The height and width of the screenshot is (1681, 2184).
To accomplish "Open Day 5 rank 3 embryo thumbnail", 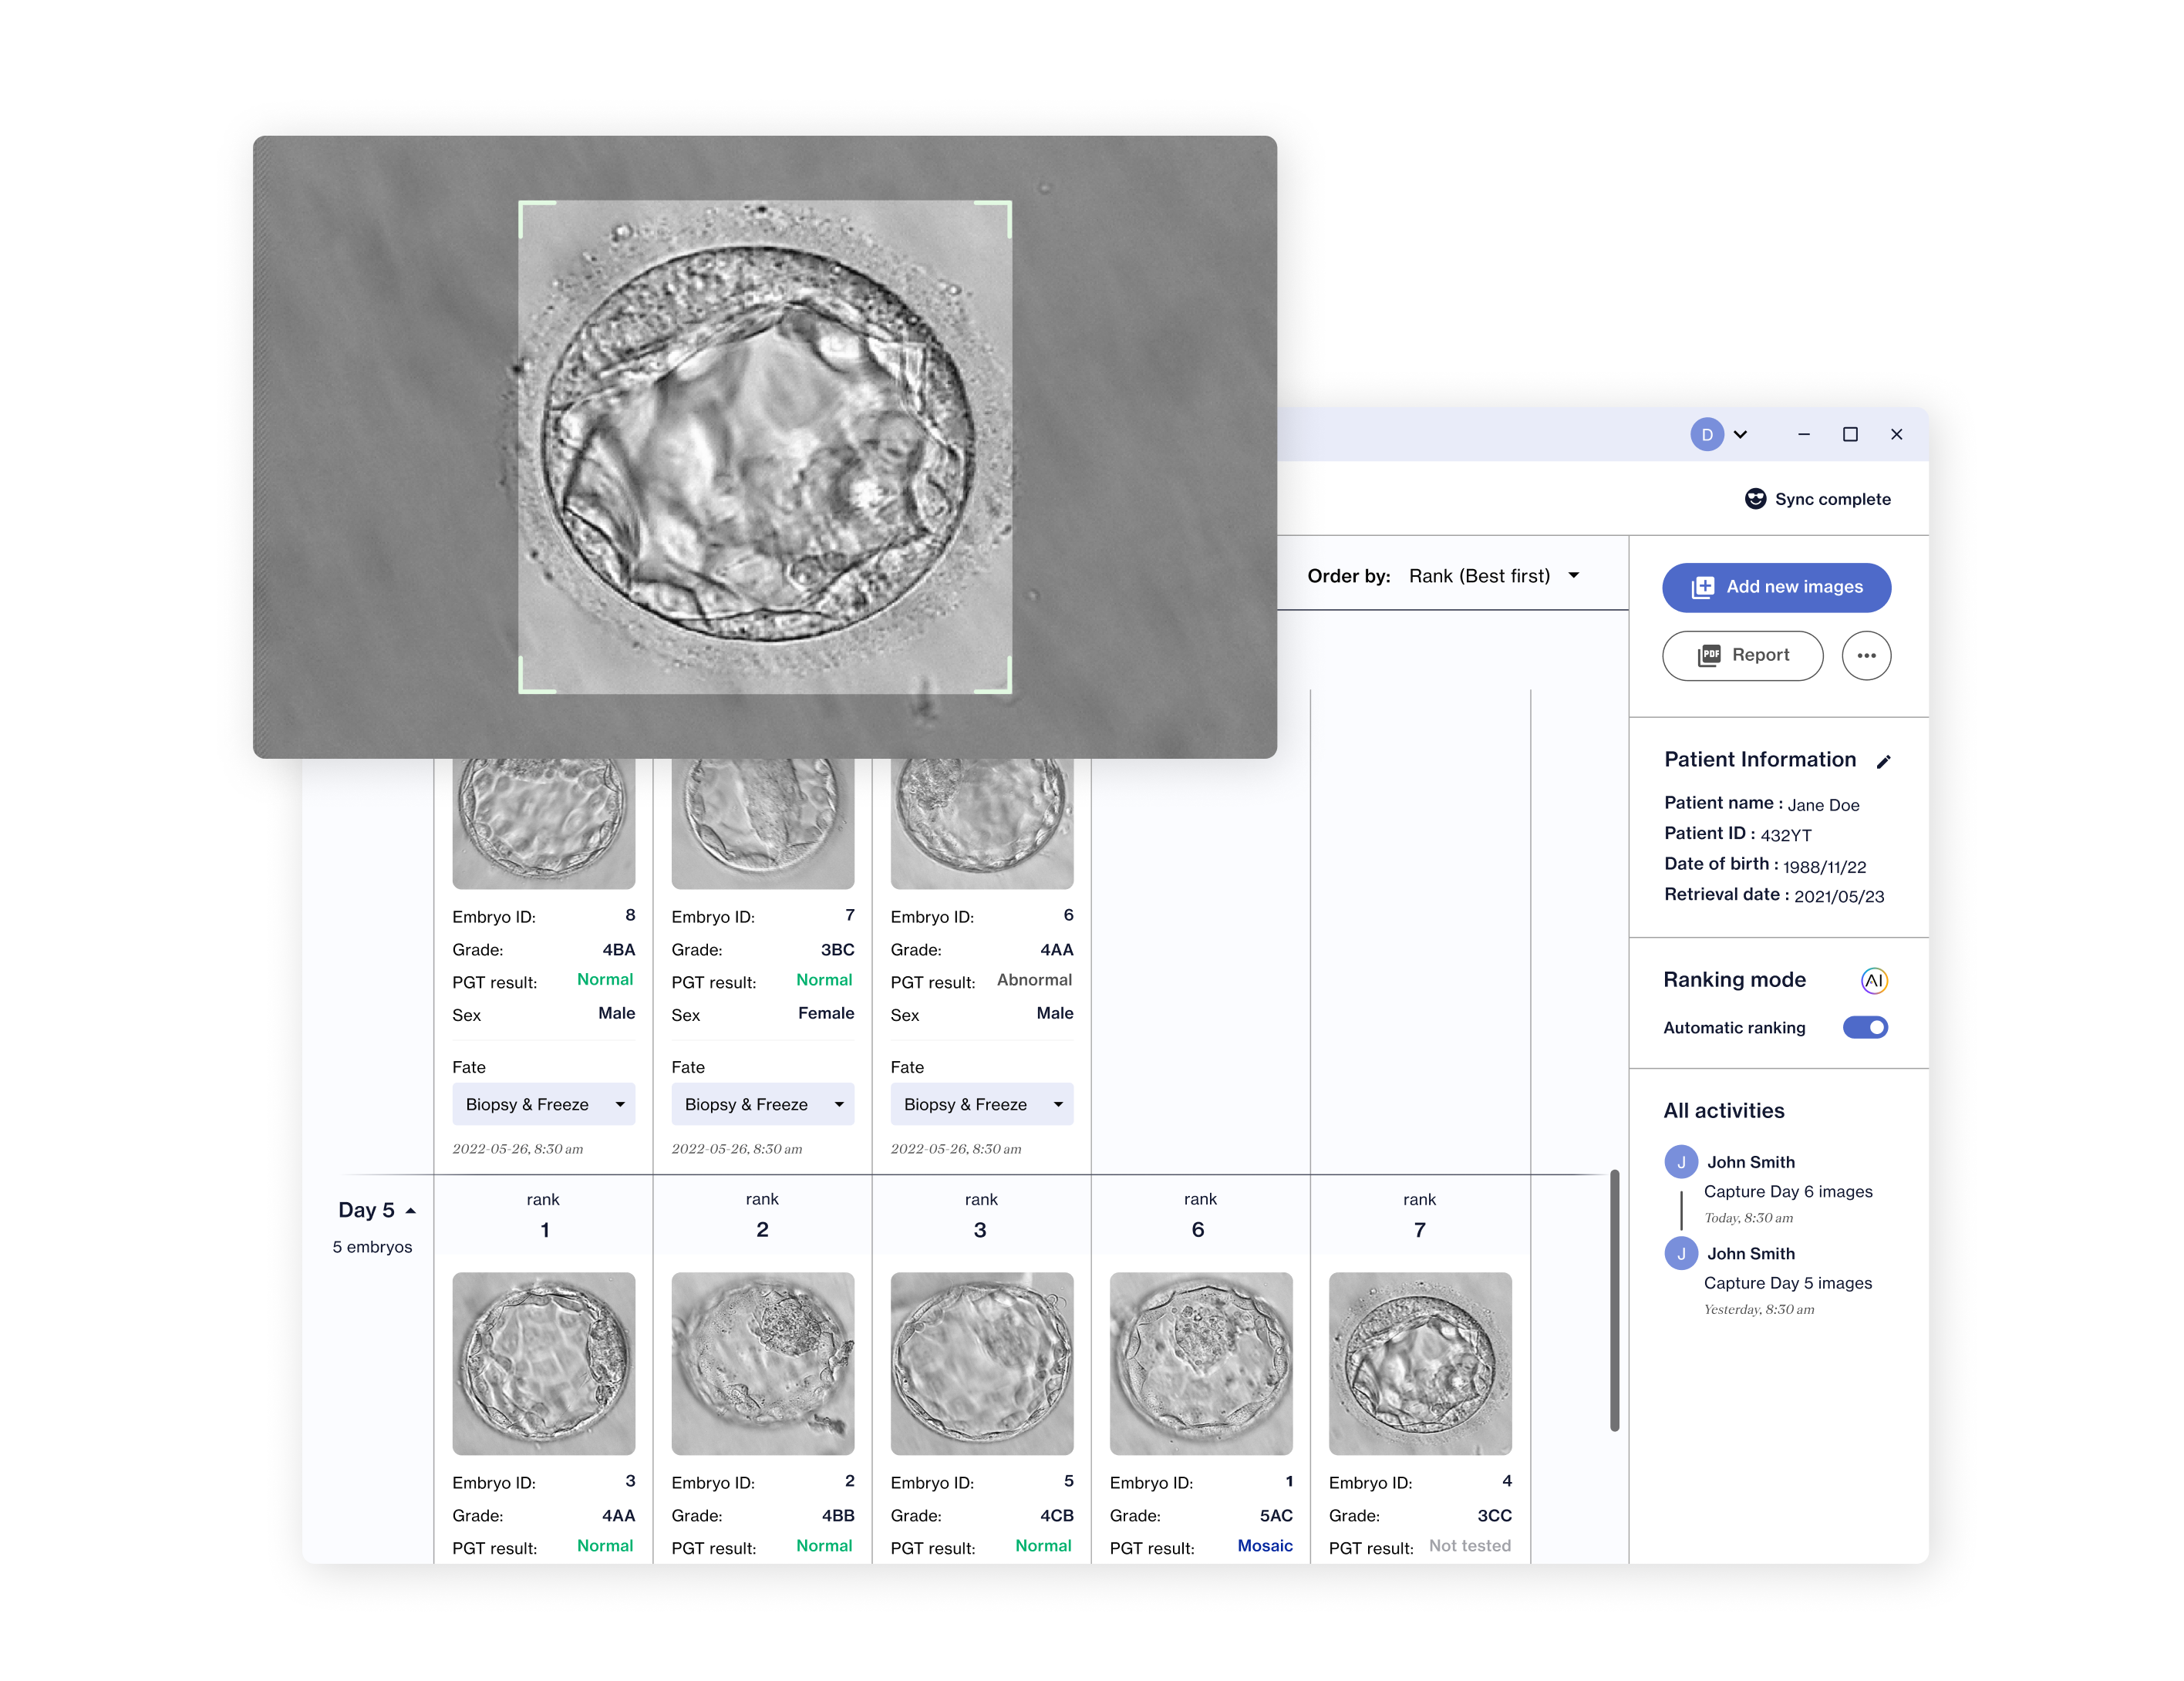I will [x=981, y=1363].
